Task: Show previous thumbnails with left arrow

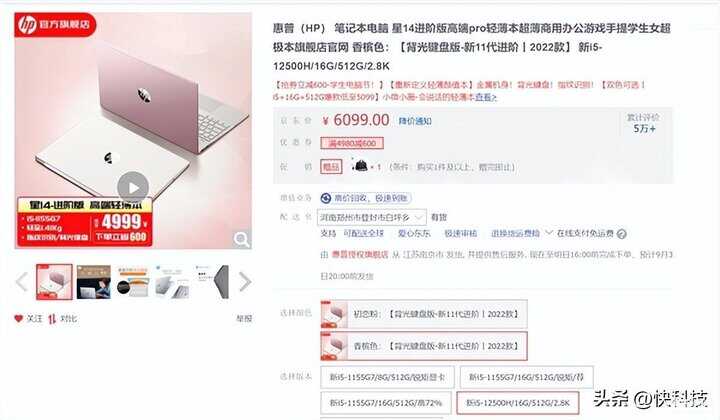Action: coord(22,282)
